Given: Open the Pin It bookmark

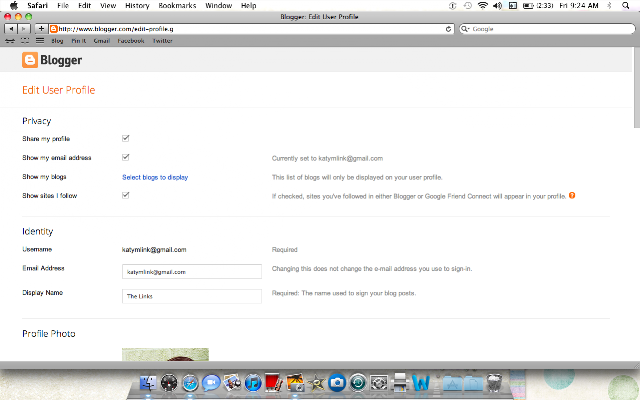Looking at the screenshot, I should (79, 41).
